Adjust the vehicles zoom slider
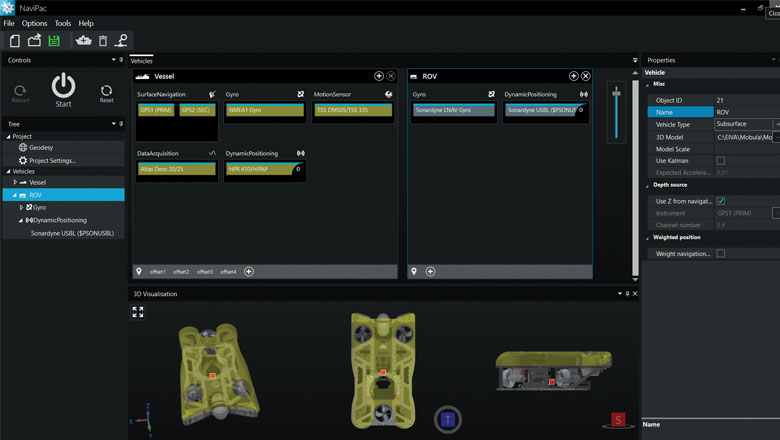This screenshot has width=780, height=440. 616,93
